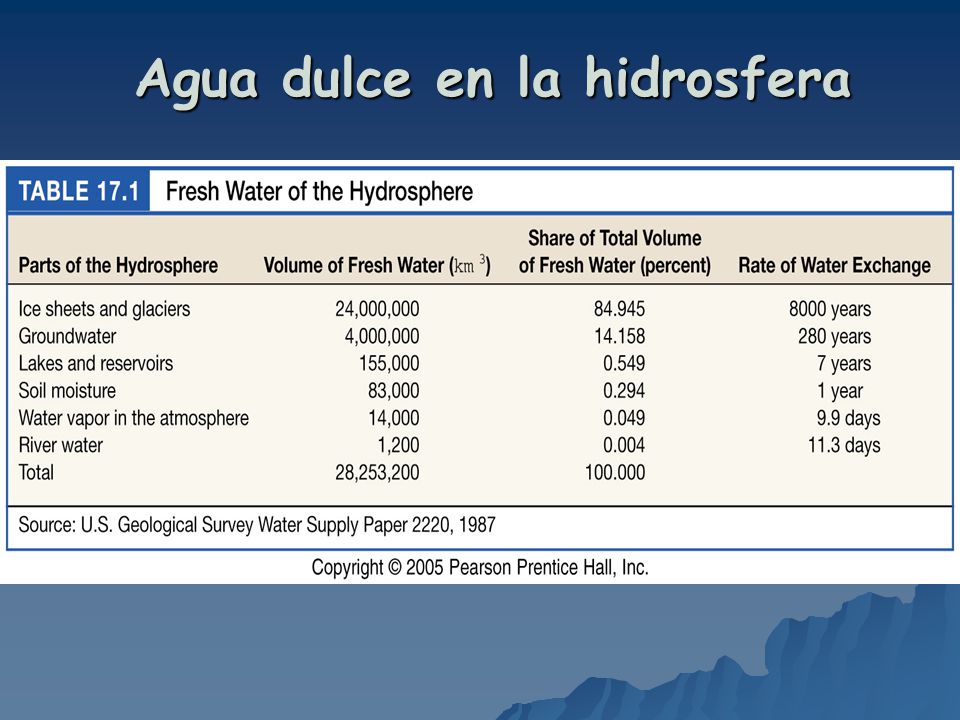Select the 'Source: U.S. Geological Survey' line

tap(257, 525)
